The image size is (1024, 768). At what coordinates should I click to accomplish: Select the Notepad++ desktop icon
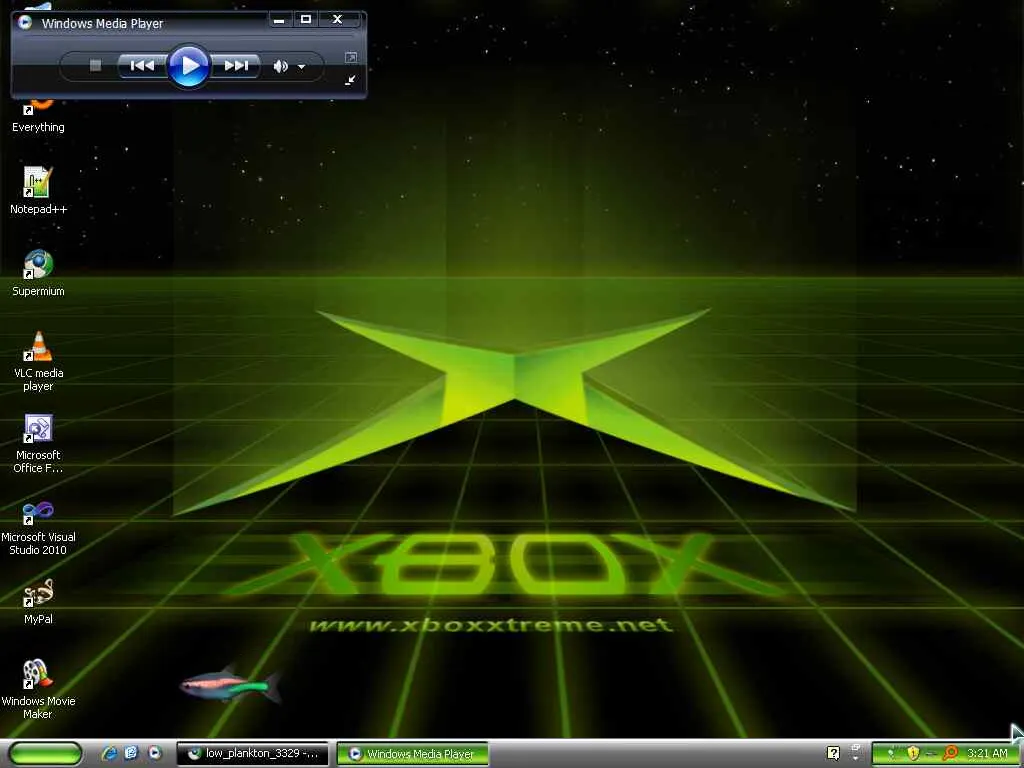tap(38, 191)
